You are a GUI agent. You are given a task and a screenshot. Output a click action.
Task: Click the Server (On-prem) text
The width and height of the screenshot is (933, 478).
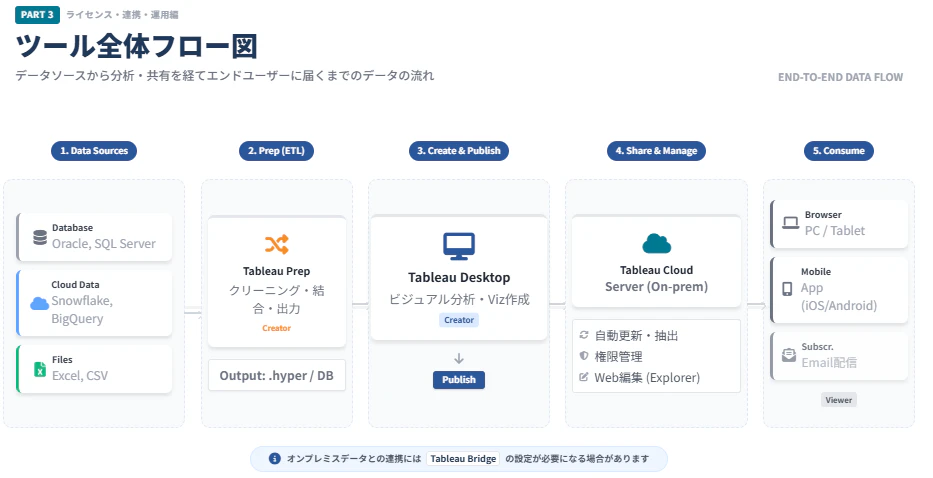(656, 287)
